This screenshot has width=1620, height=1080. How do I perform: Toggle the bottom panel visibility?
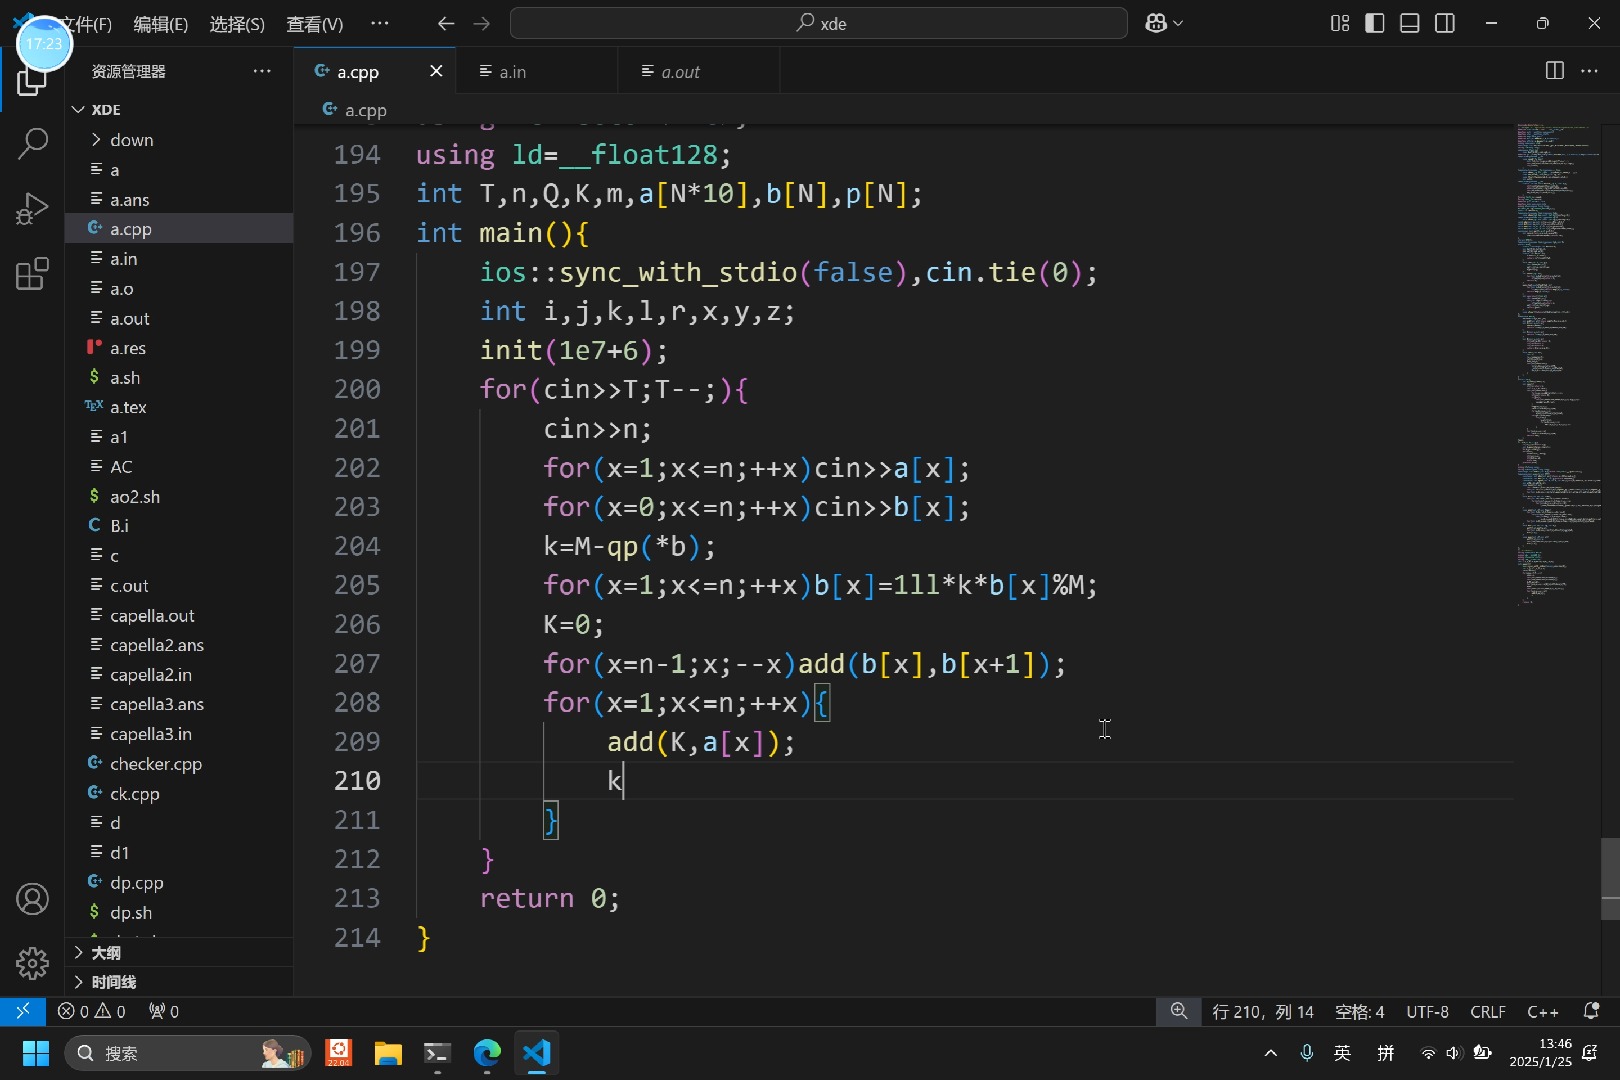click(x=1410, y=23)
